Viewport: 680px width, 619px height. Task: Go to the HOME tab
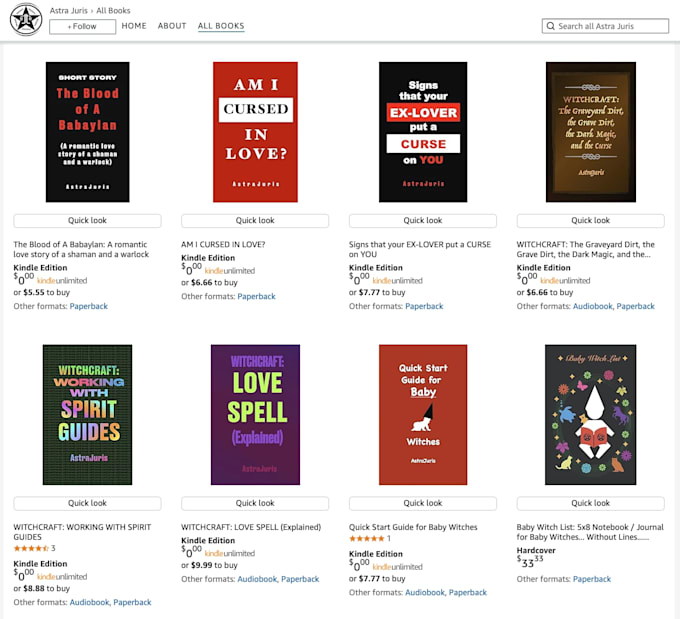click(x=134, y=26)
